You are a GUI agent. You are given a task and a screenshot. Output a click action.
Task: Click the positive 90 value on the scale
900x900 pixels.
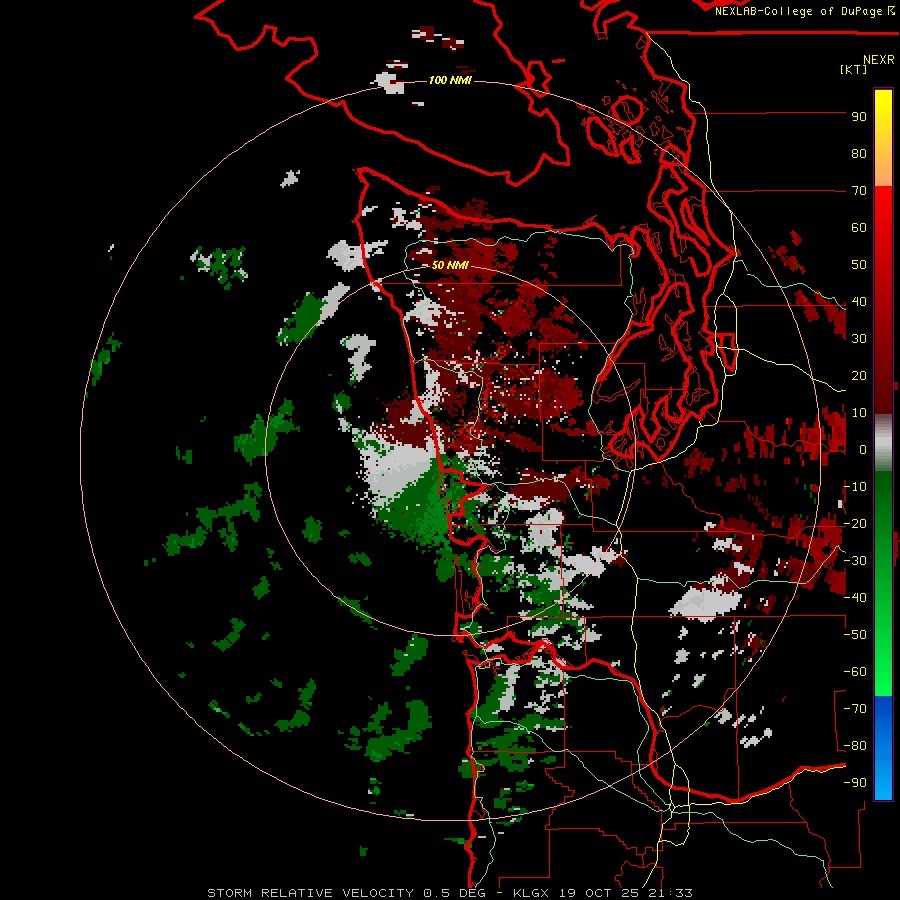859,117
